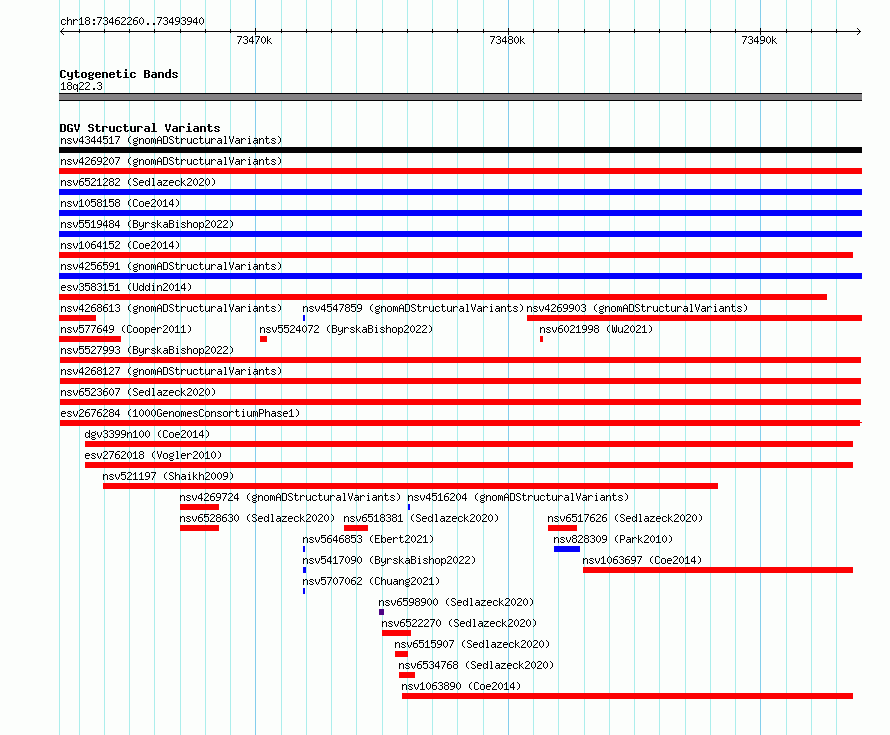Click the 73480k ruler position label
Image resolution: width=890 pixels, height=735 pixels.
(507, 40)
